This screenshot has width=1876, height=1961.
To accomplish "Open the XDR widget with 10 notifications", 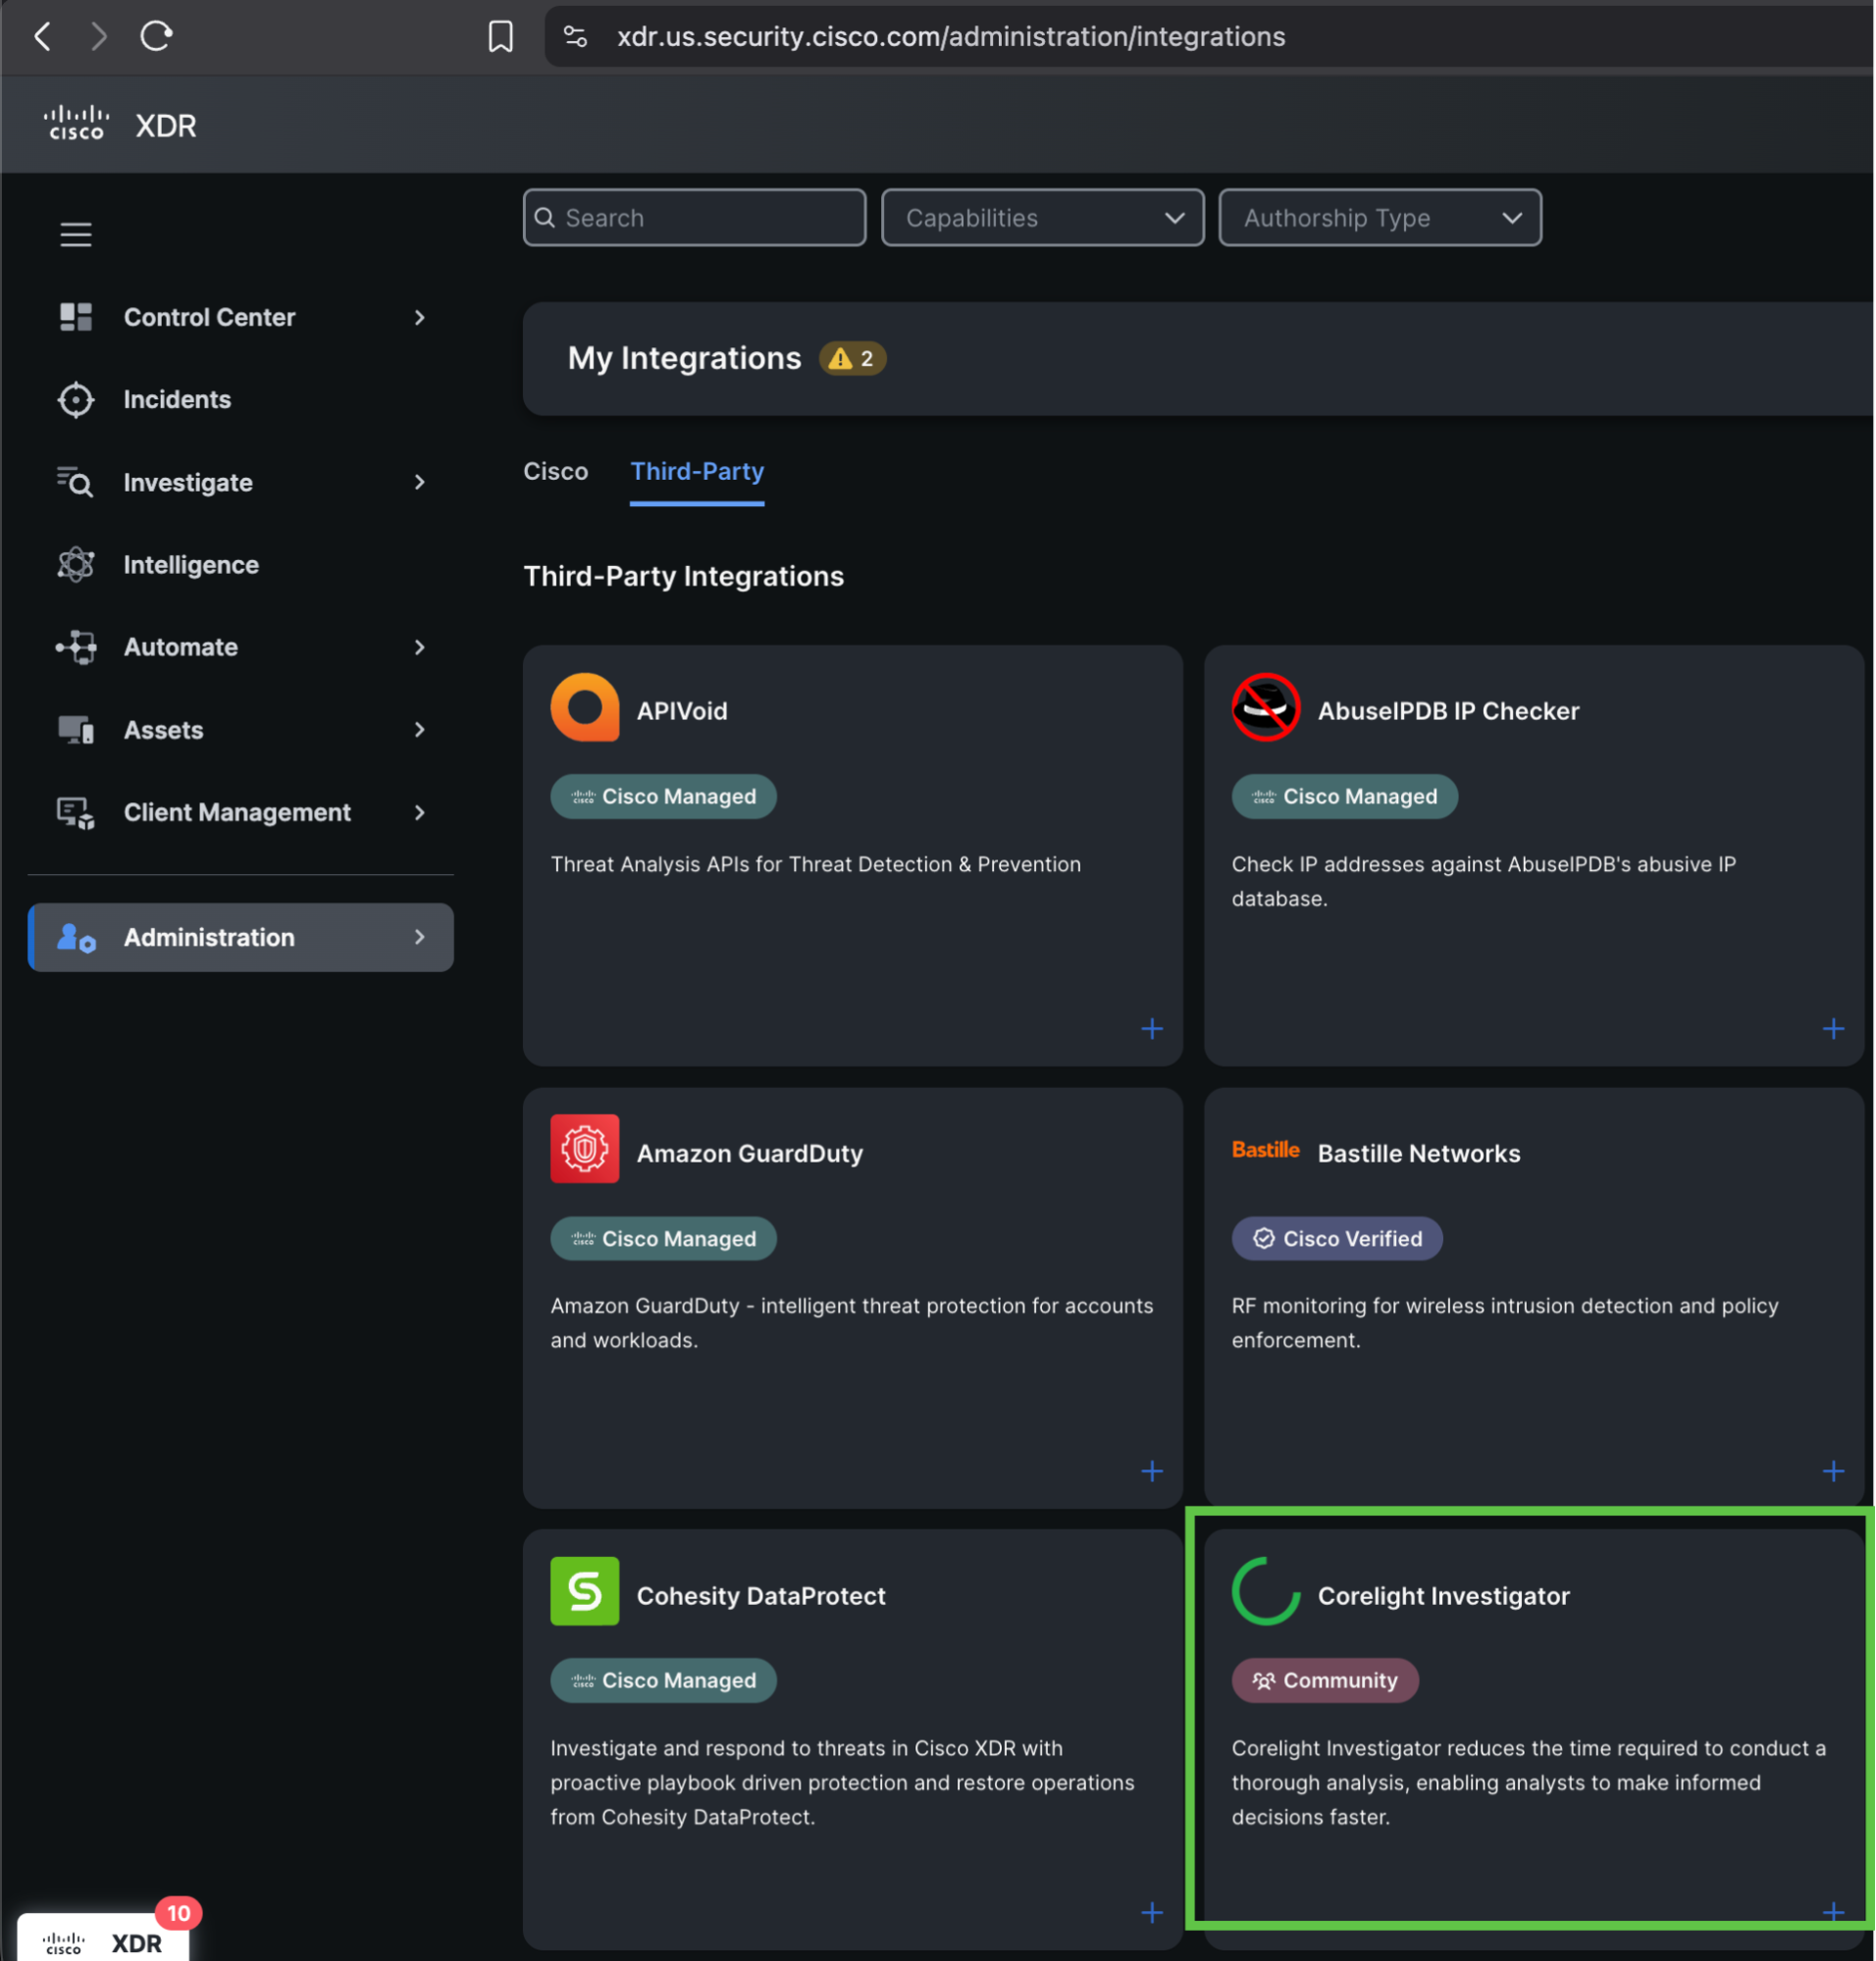I will coord(104,1940).
